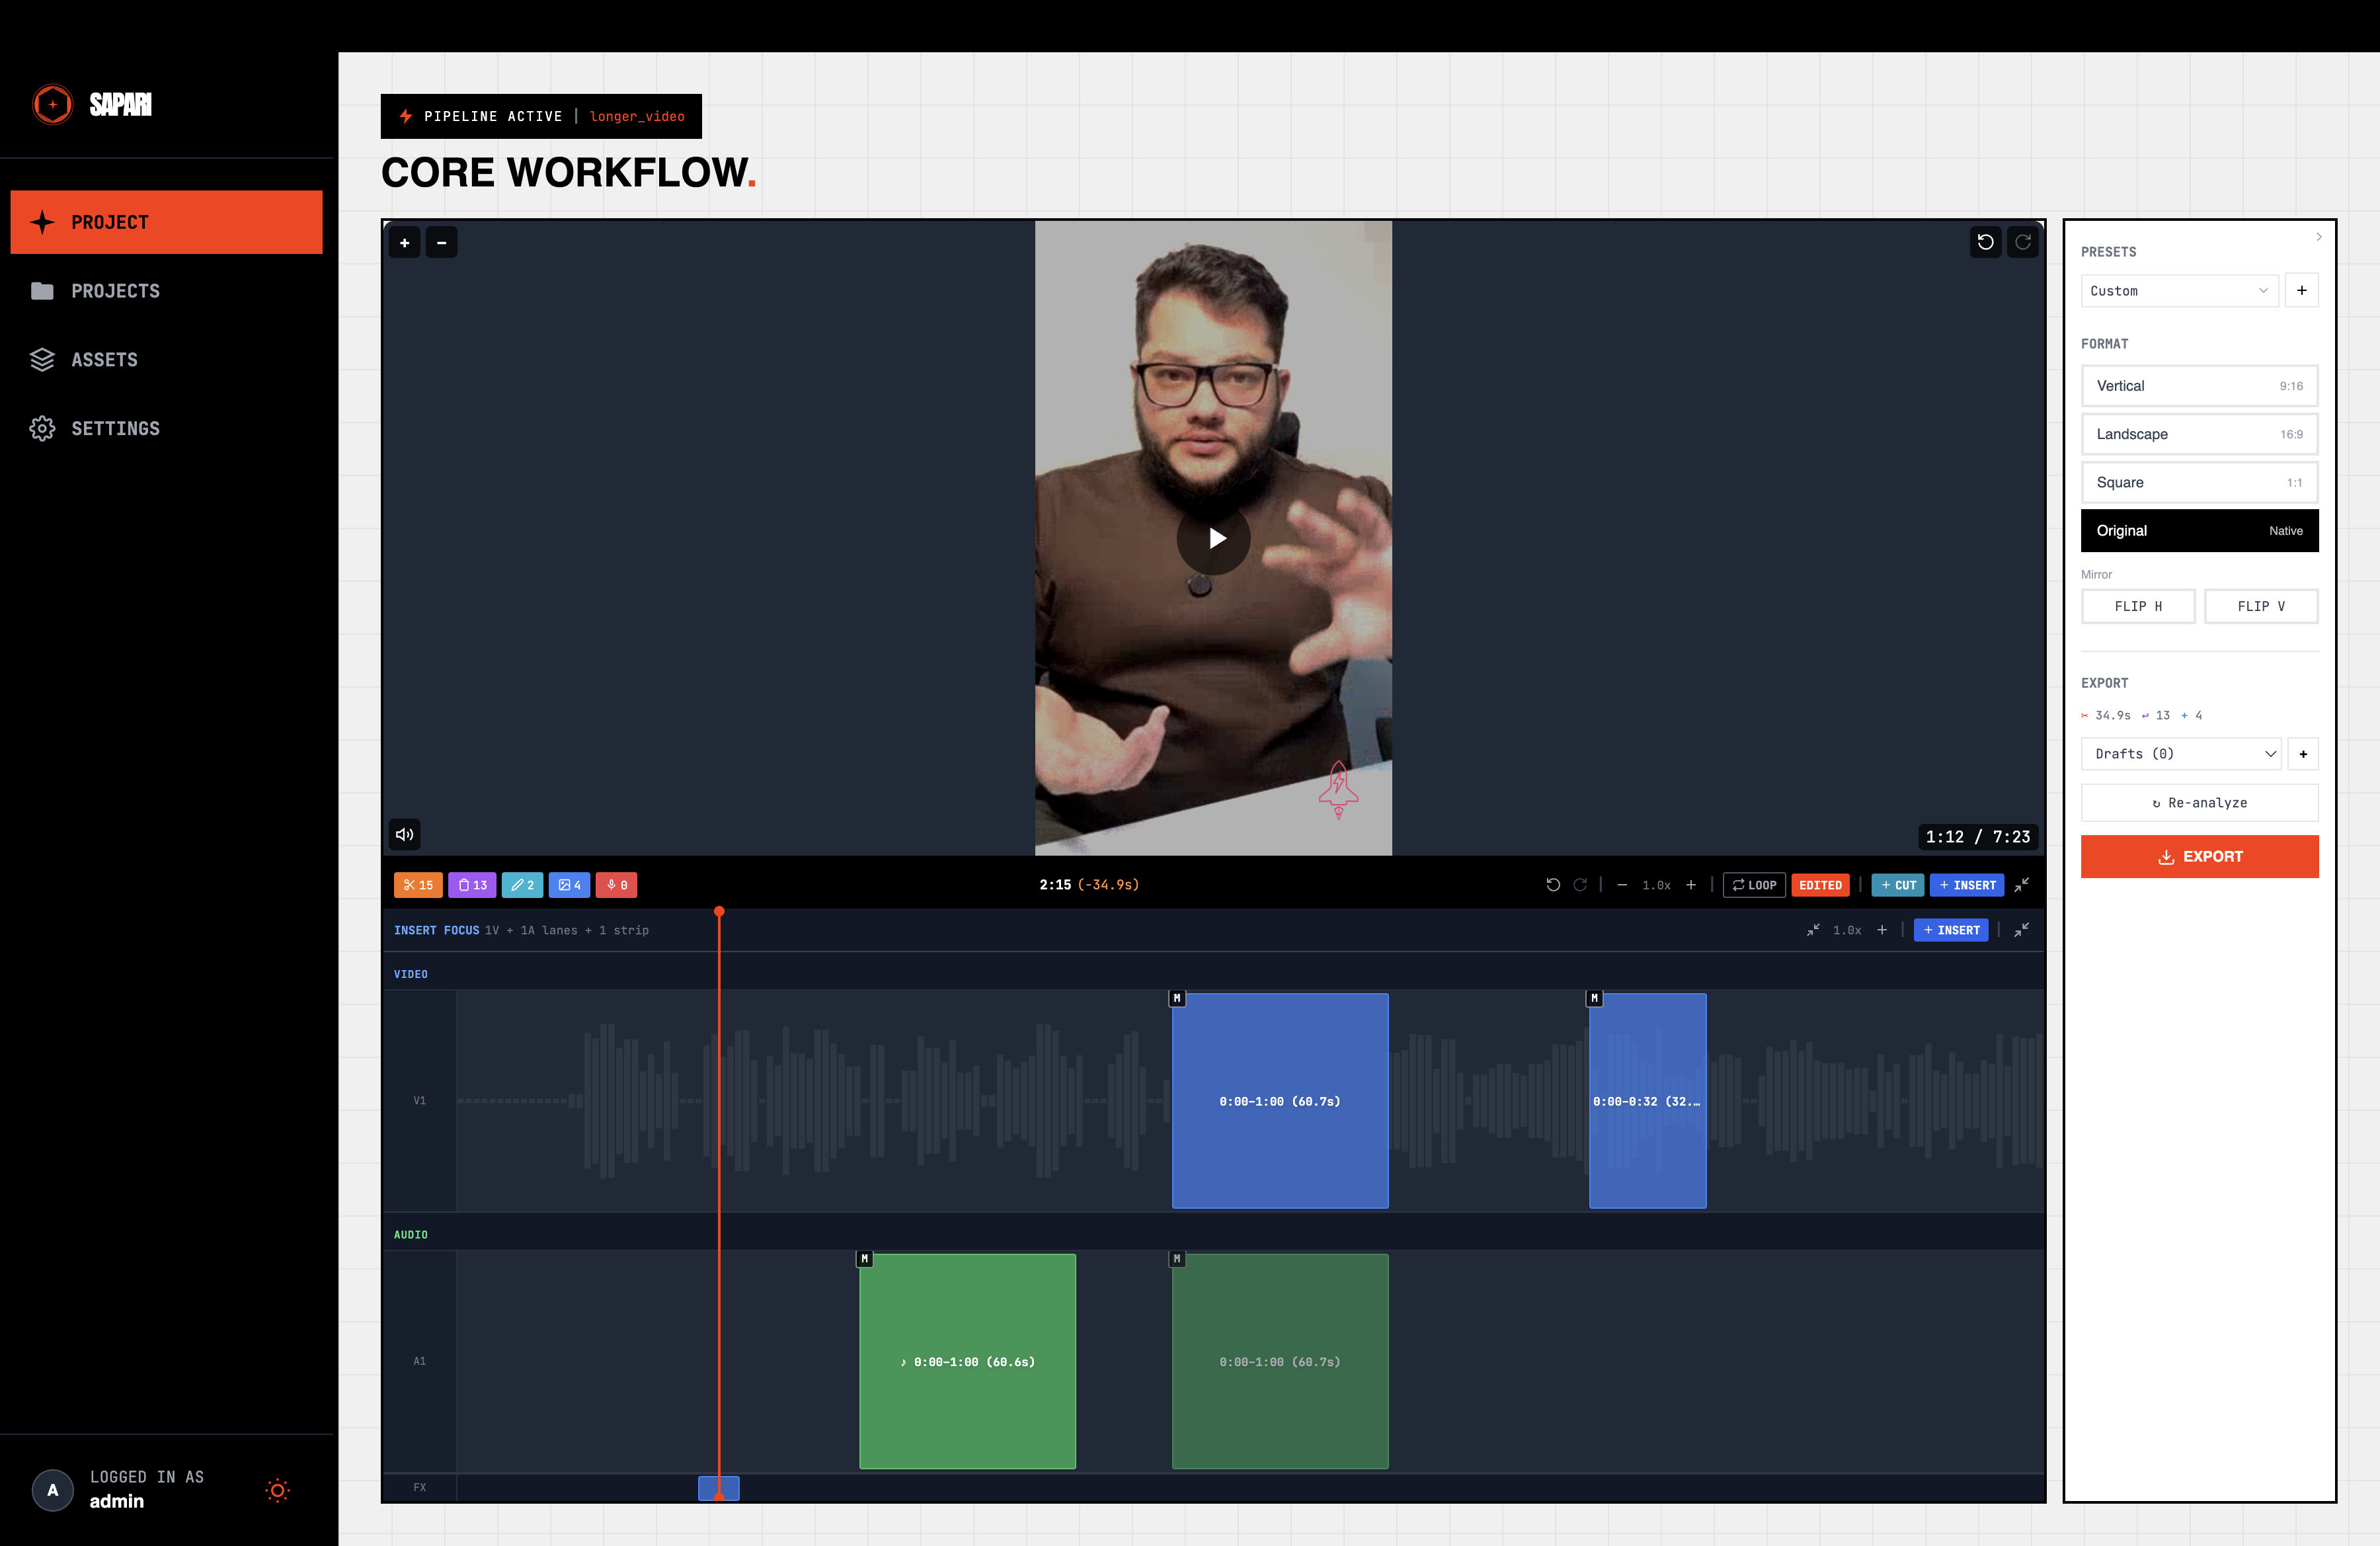
Task: Zoom in on the video preview with plus
Action: (x=405, y=242)
